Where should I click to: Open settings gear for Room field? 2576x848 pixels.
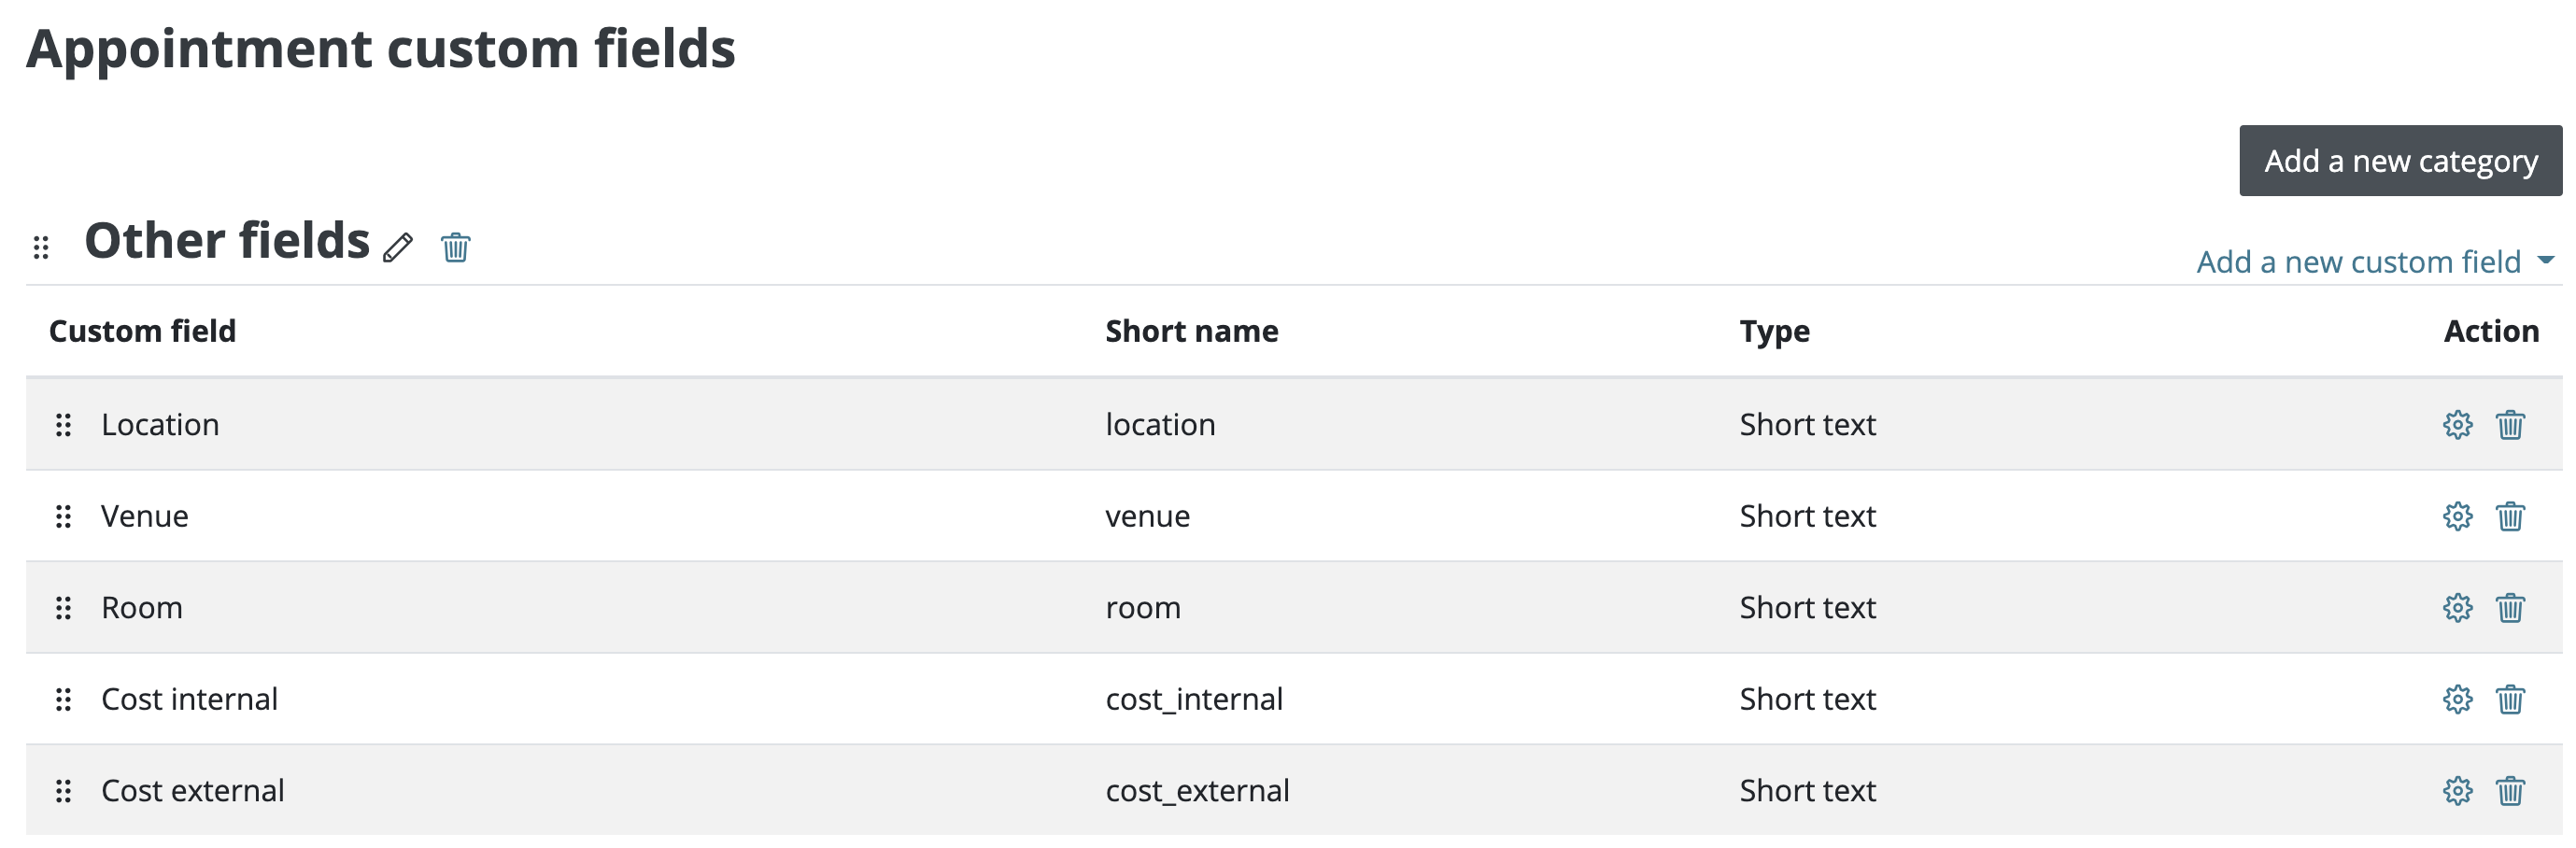pyautogui.click(x=2457, y=608)
